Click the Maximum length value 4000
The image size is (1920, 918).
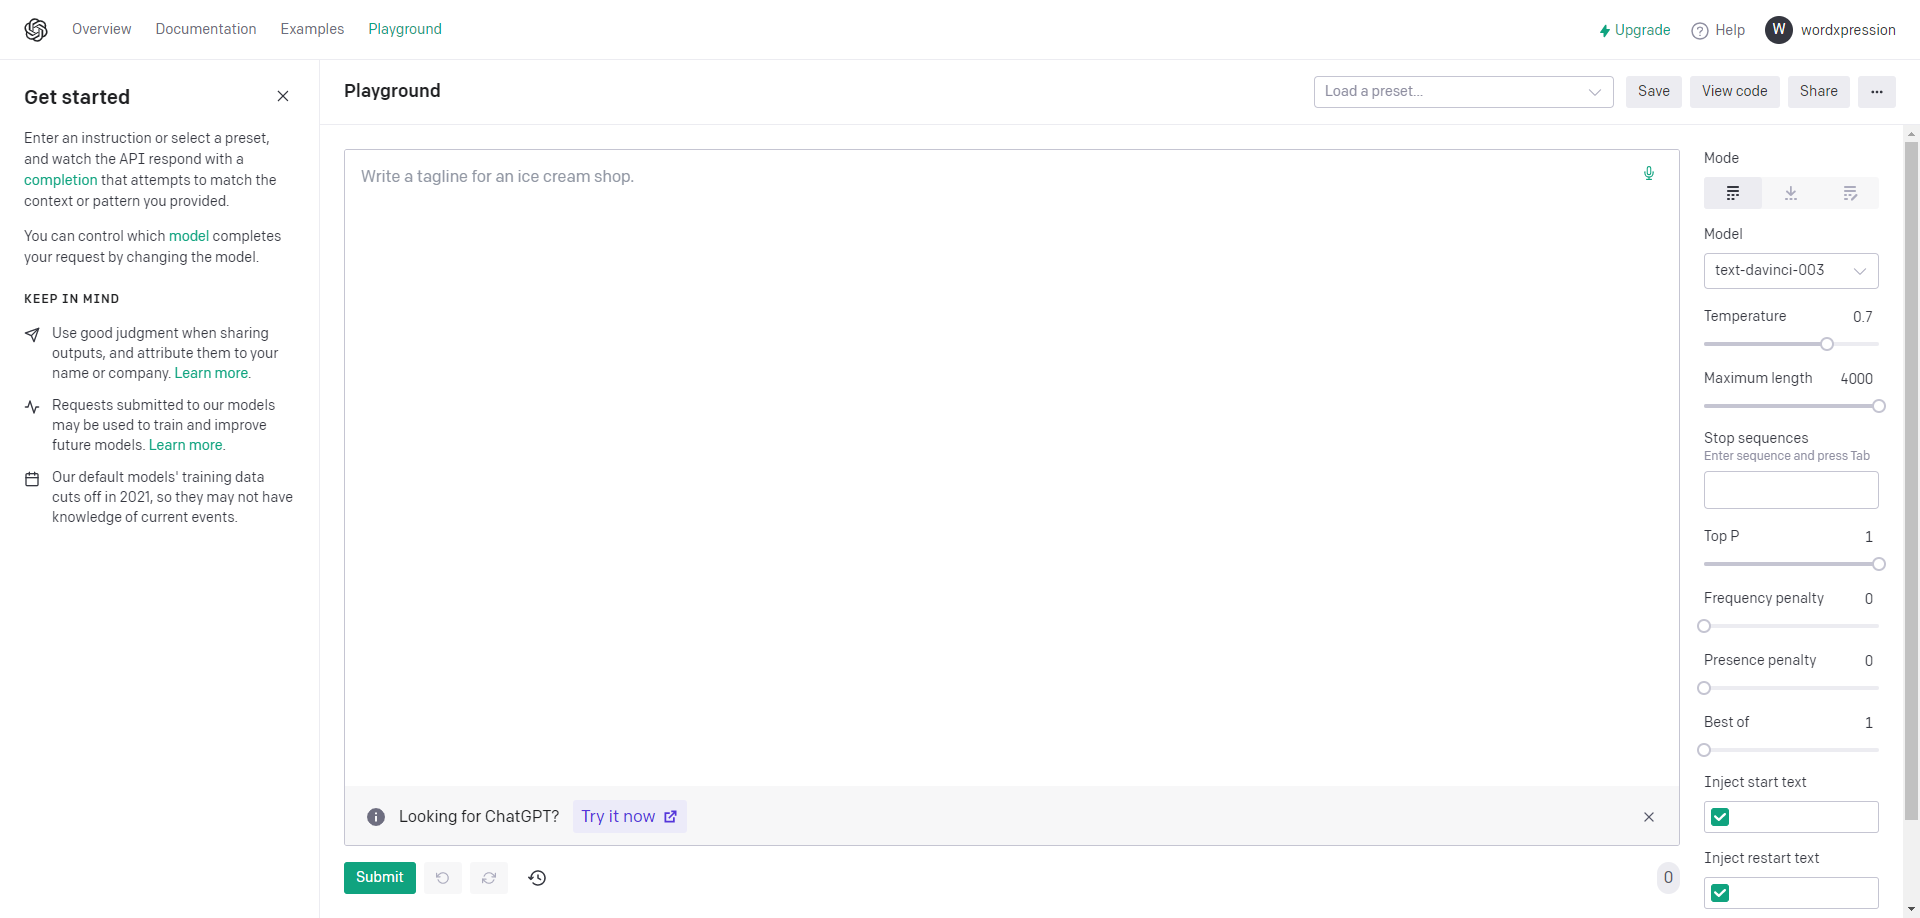point(1856,379)
